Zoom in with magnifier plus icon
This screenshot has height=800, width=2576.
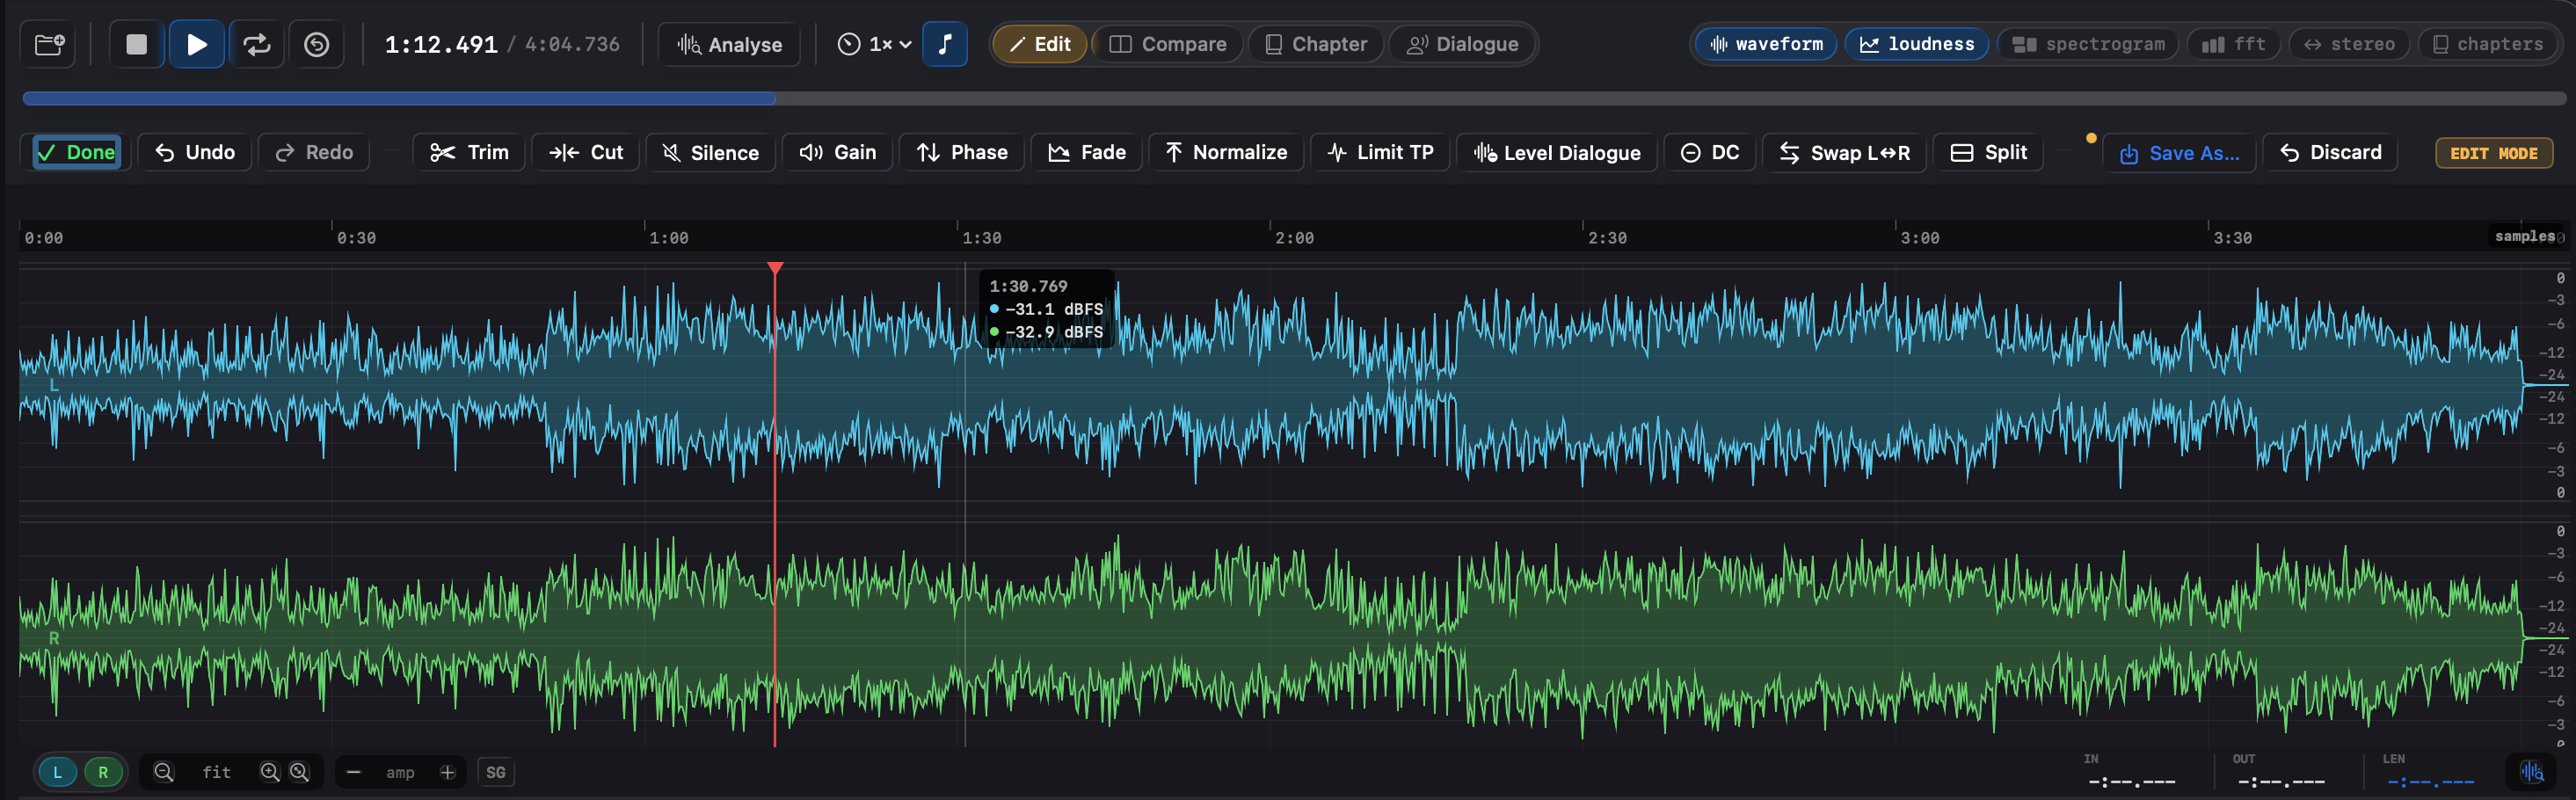pos(270,772)
